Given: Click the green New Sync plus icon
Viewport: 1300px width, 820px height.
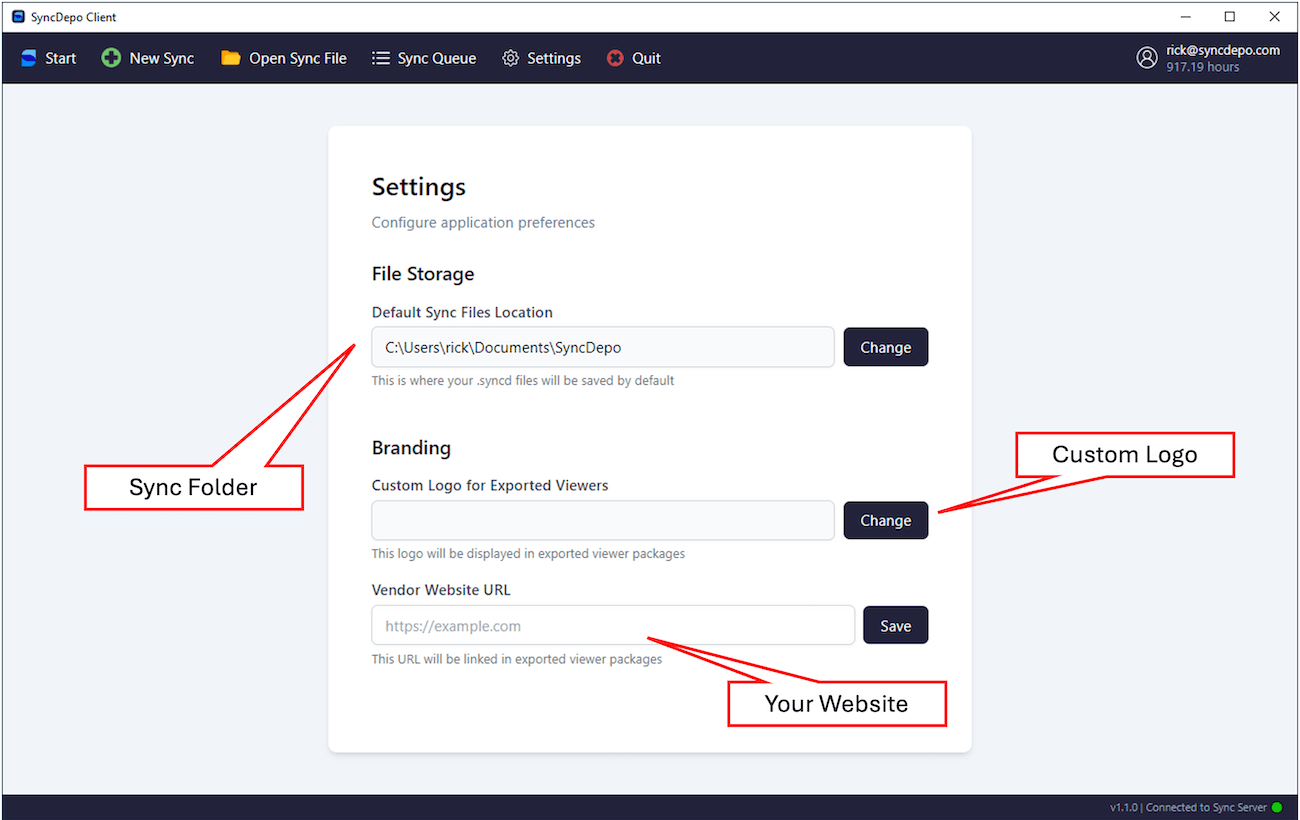Looking at the screenshot, I should 110,57.
